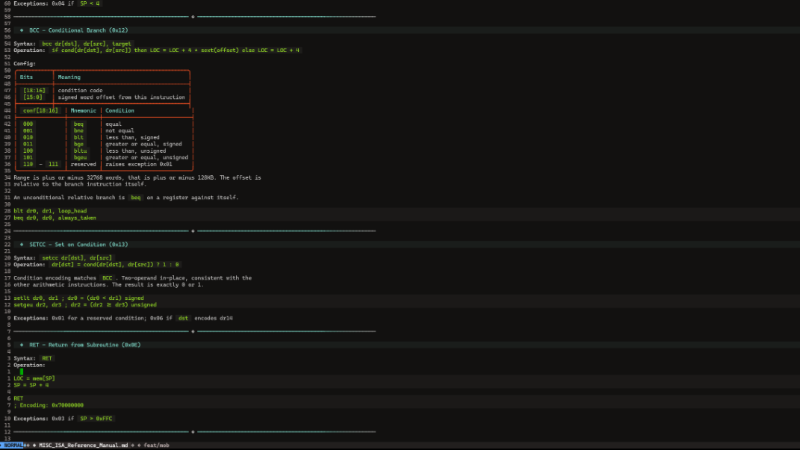Click the green cursor block under Operation
800x450 pixels.
click(x=21, y=372)
